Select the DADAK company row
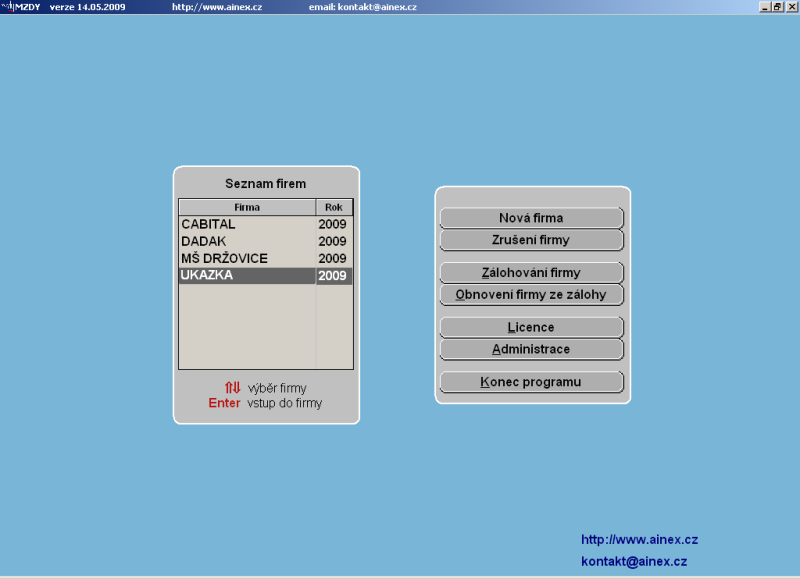Viewport: 800px width, 579px height. pyautogui.click(x=246, y=242)
